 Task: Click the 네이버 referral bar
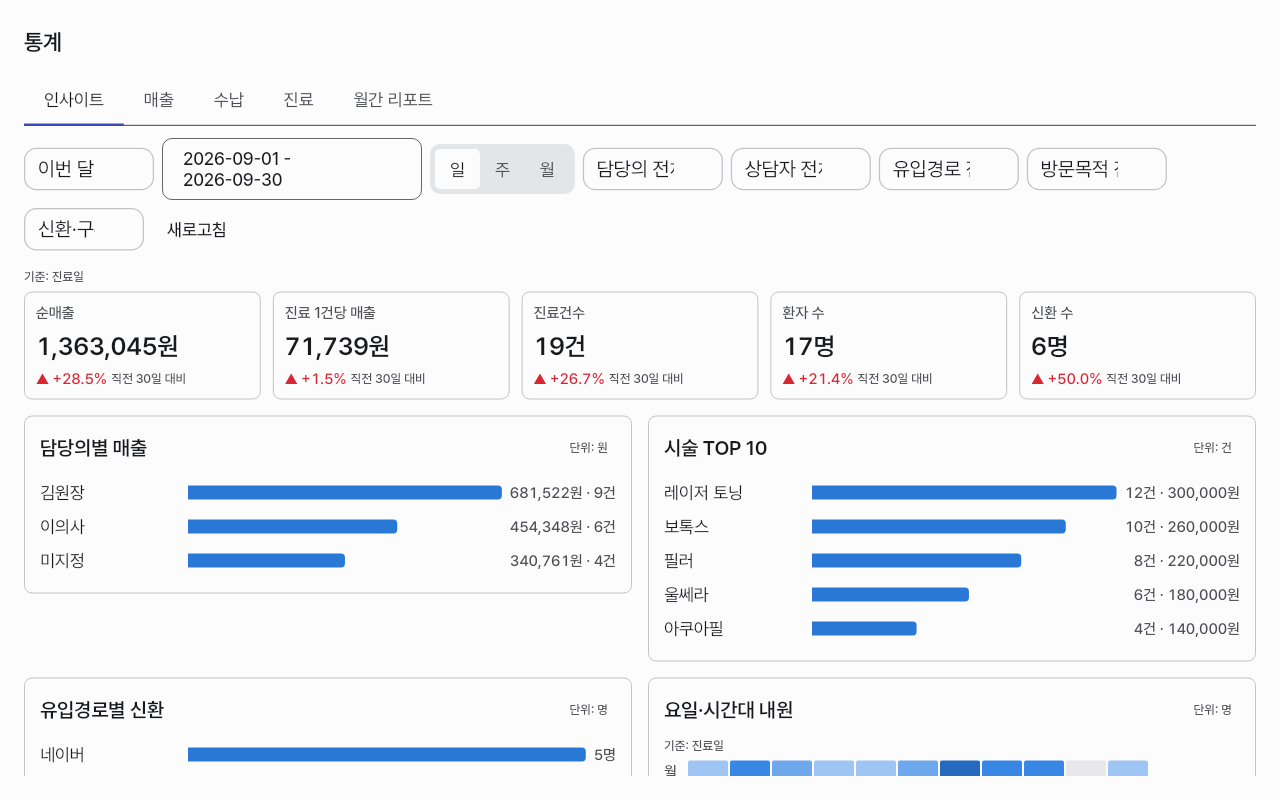[387, 754]
